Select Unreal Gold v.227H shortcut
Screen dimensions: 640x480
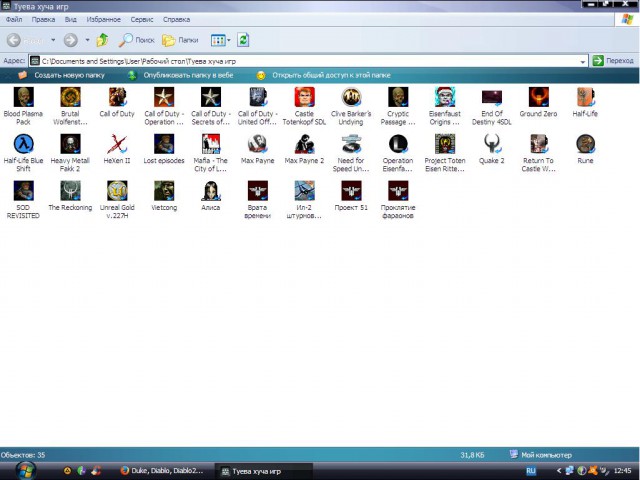(x=117, y=191)
